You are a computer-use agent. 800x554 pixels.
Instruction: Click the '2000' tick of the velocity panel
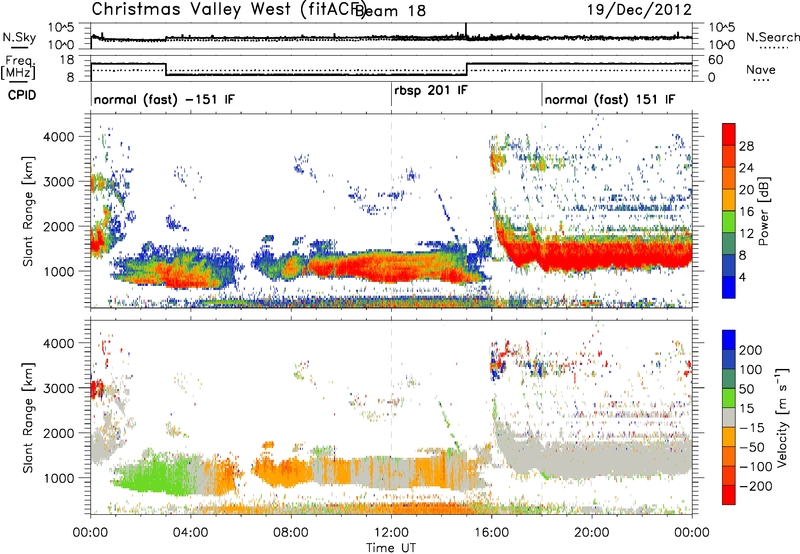click(x=59, y=433)
